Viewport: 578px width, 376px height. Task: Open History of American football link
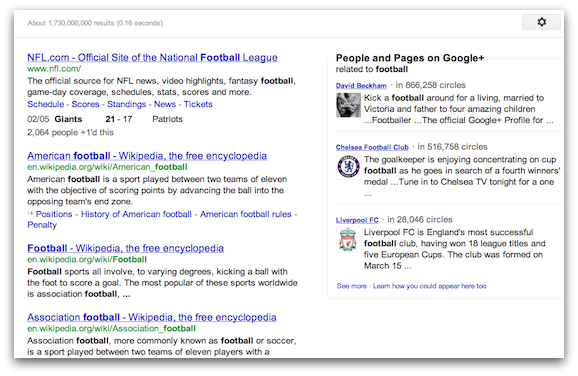pos(136,214)
